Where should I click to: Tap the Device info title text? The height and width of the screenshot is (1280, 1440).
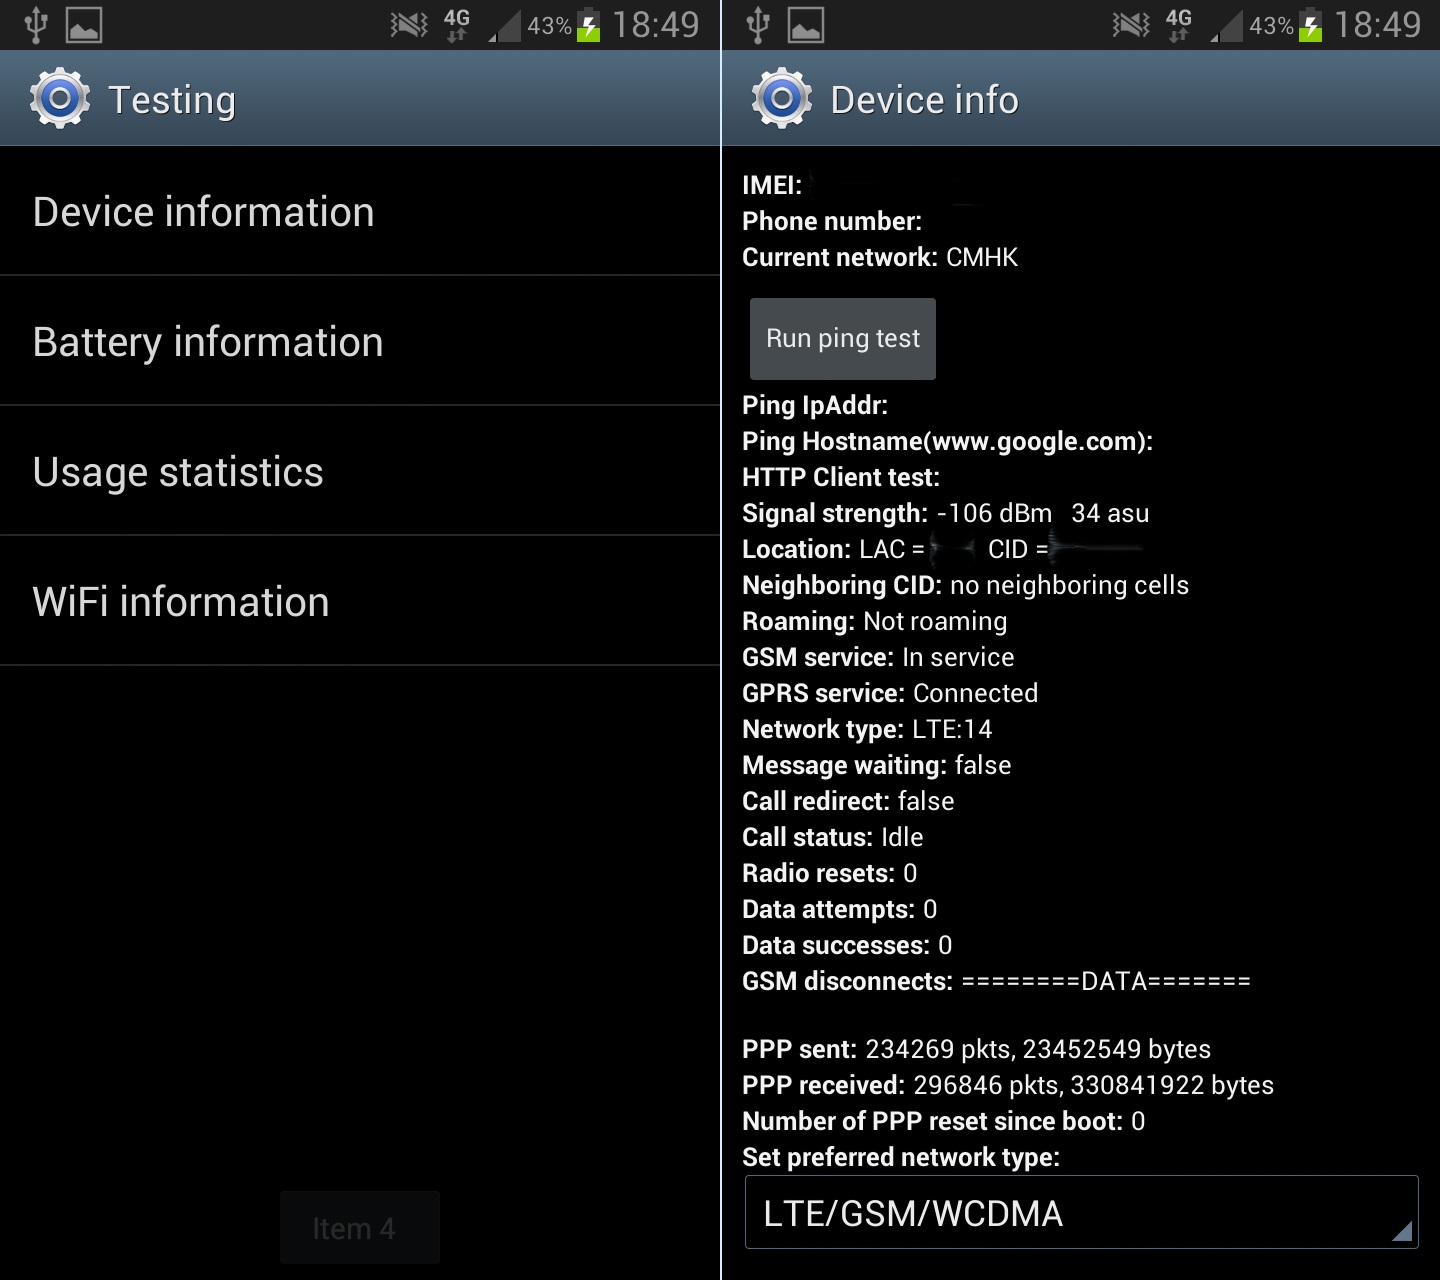click(925, 100)
